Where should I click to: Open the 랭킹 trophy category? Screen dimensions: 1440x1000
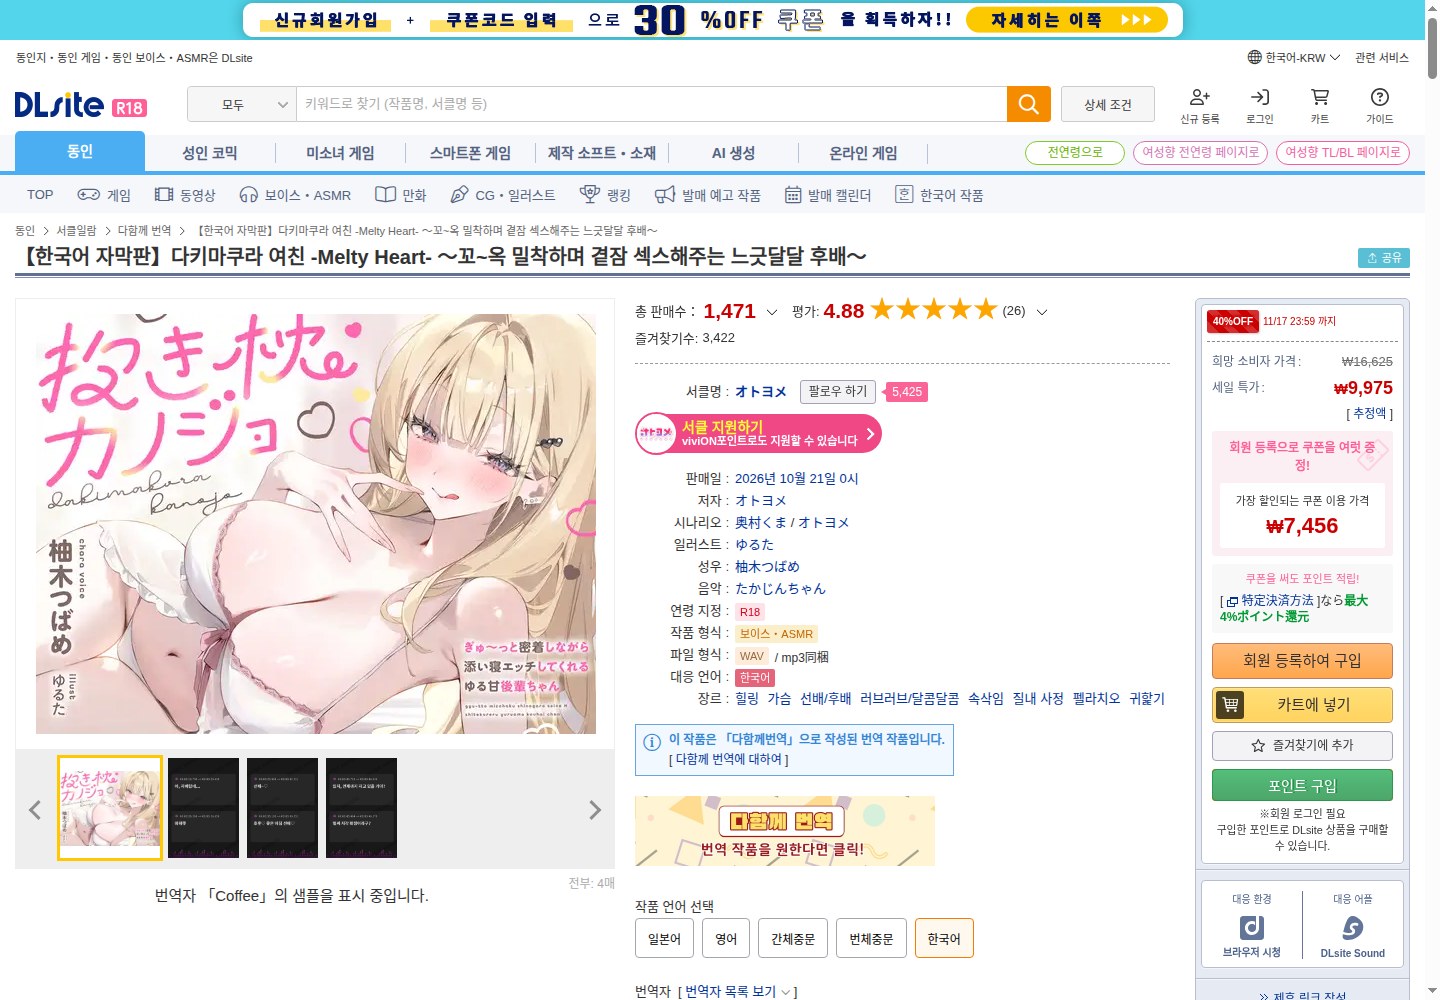coord(605,195)
